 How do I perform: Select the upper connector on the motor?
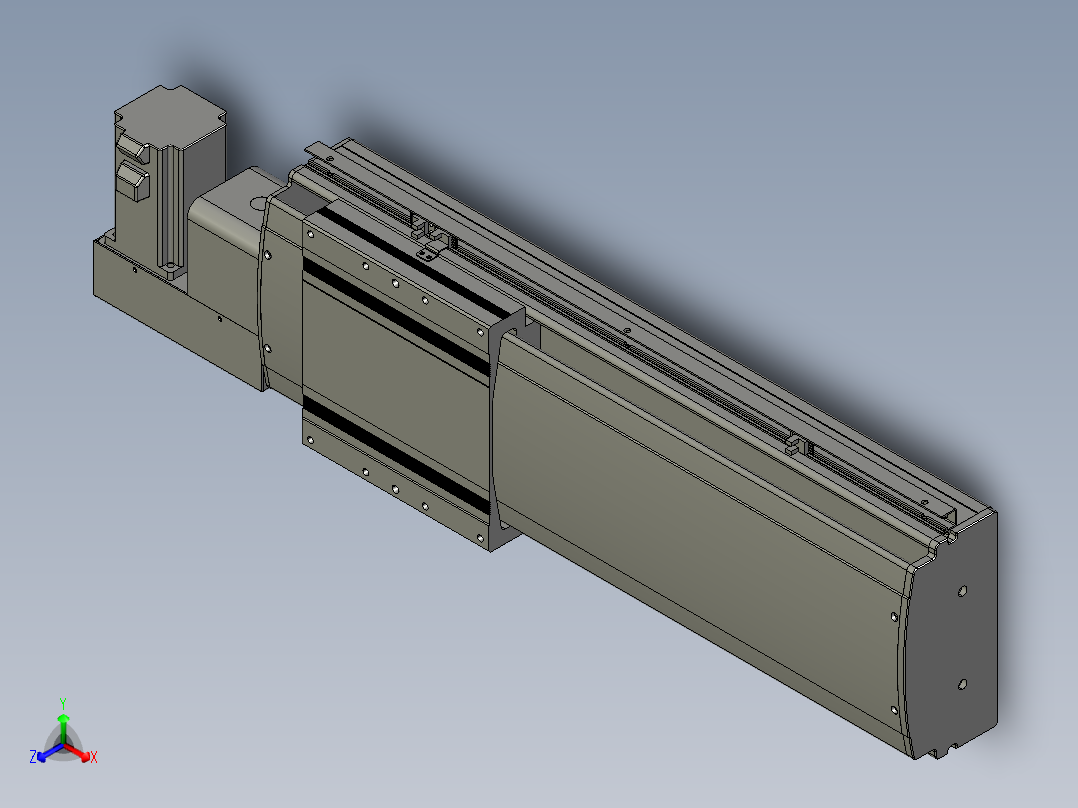pyautogui.click(x=133, y=149)
